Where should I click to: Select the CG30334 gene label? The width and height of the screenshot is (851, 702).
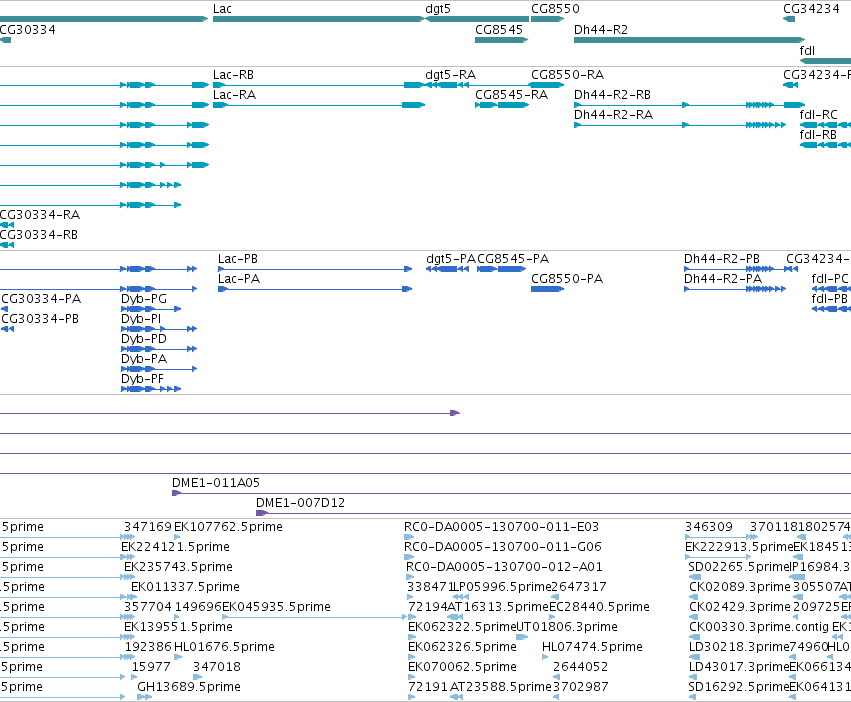pos(27,30)
